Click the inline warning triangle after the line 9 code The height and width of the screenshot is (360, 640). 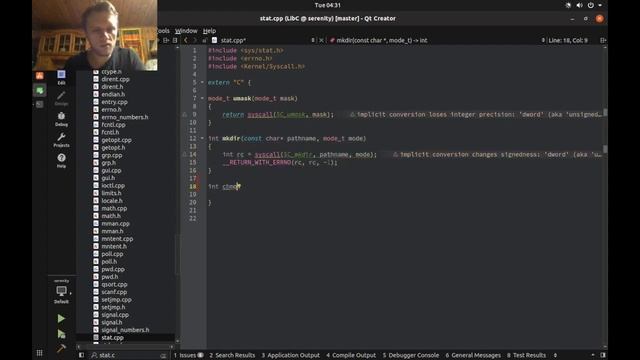(x=352, y=114)
